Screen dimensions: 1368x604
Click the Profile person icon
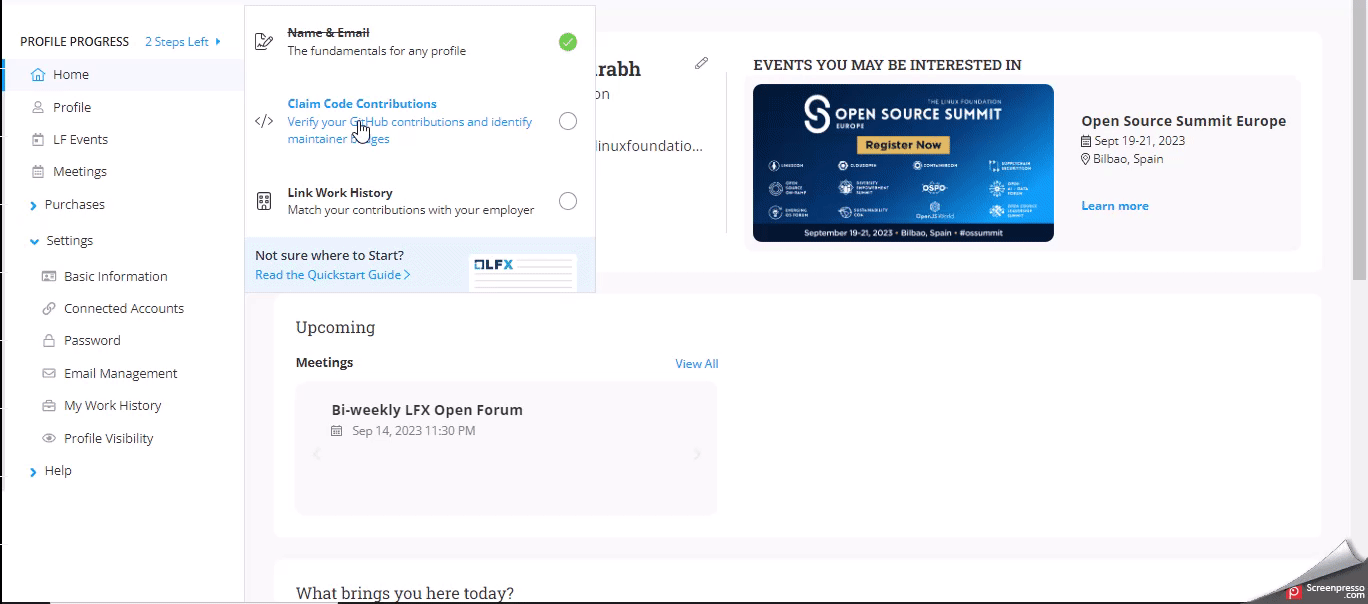click(38, 107)
